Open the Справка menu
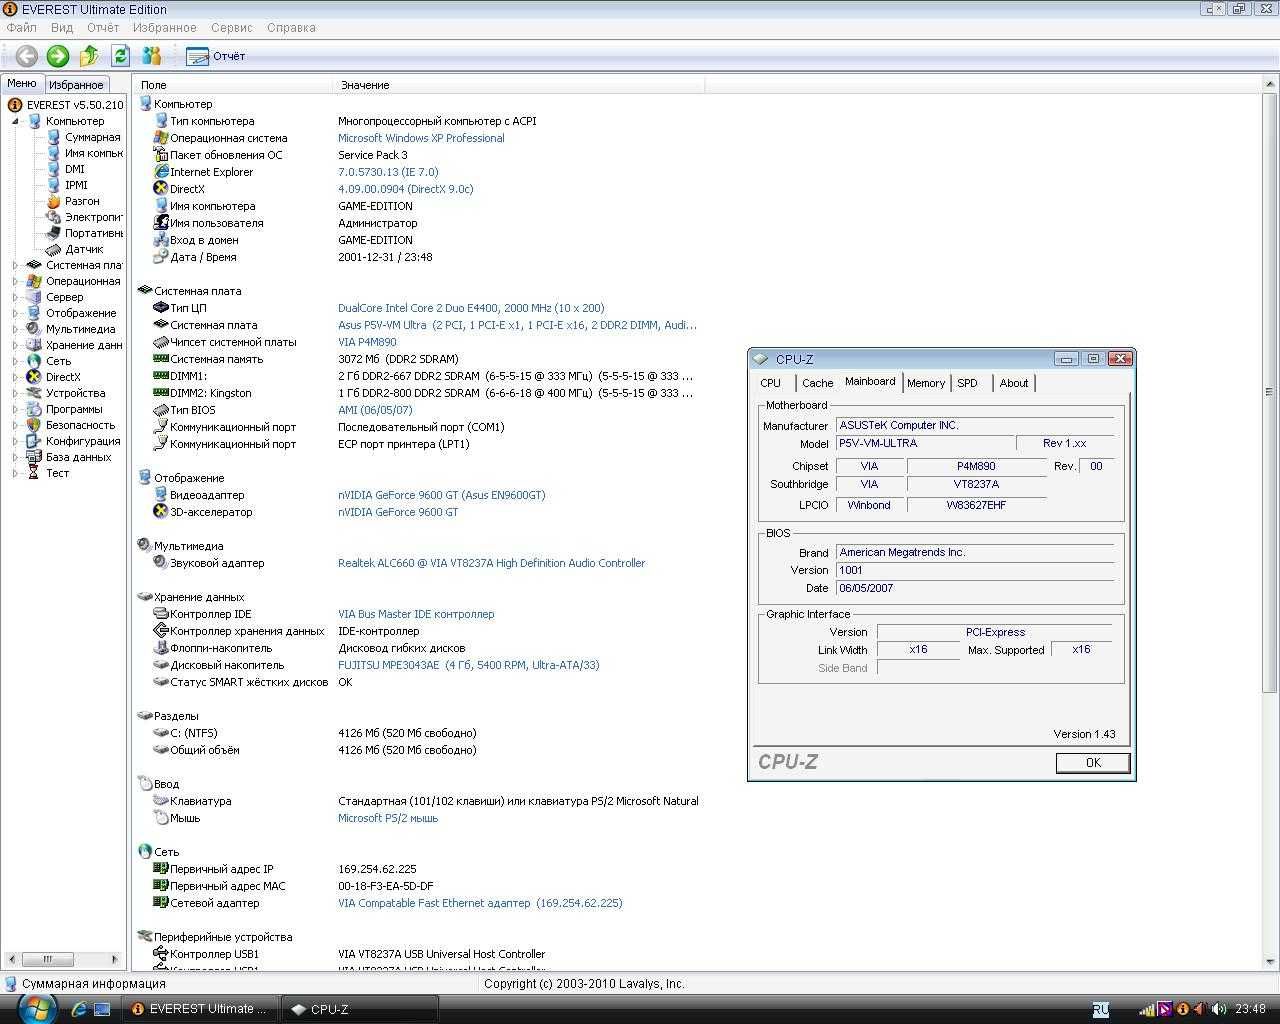Screen dimensions: 1280x1024 pyautogui.click(x=291, y=28)
